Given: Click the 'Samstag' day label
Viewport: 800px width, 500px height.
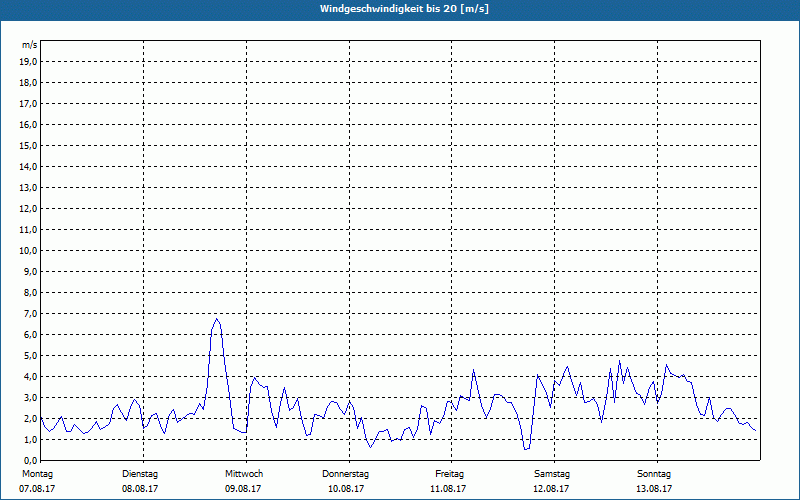Looking at the screenshot, I should tap(552, 474).
